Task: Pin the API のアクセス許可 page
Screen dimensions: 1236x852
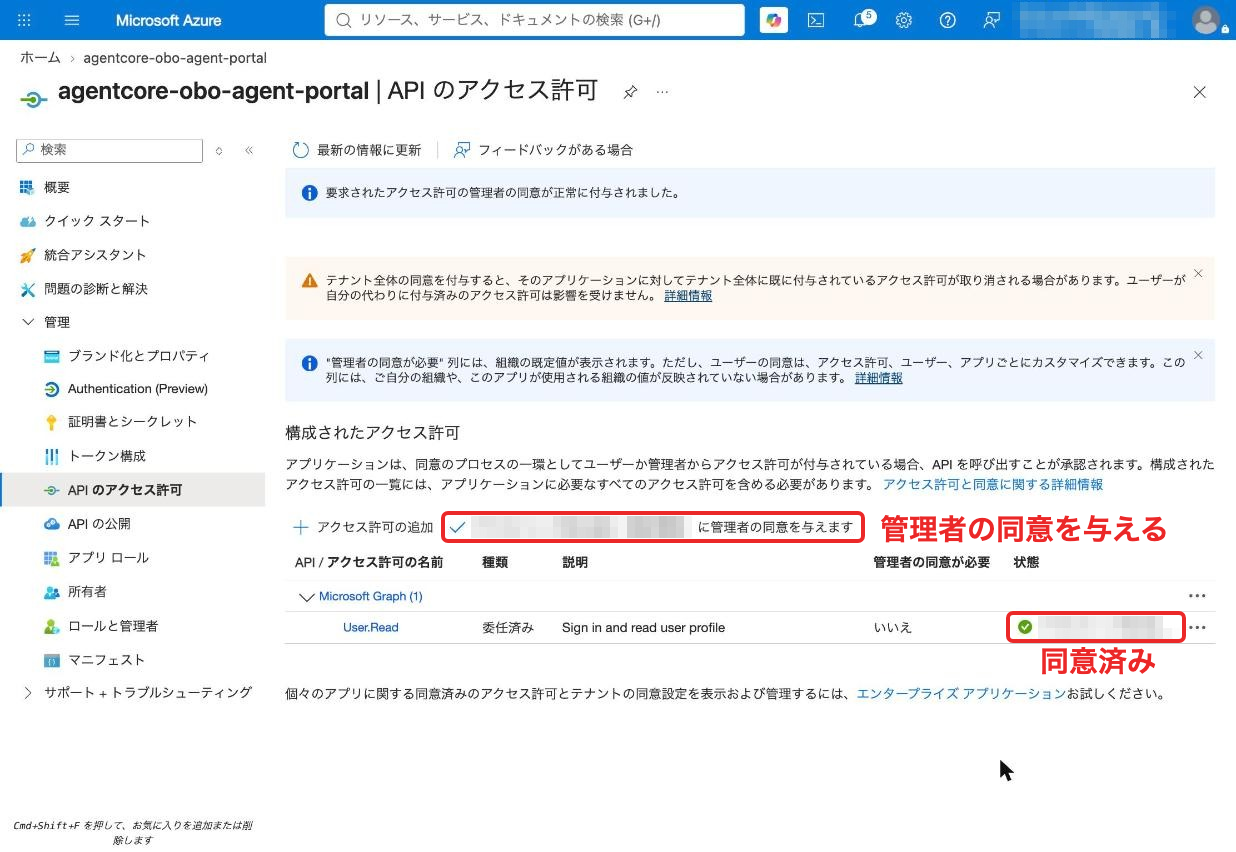Action: (630, 92)
